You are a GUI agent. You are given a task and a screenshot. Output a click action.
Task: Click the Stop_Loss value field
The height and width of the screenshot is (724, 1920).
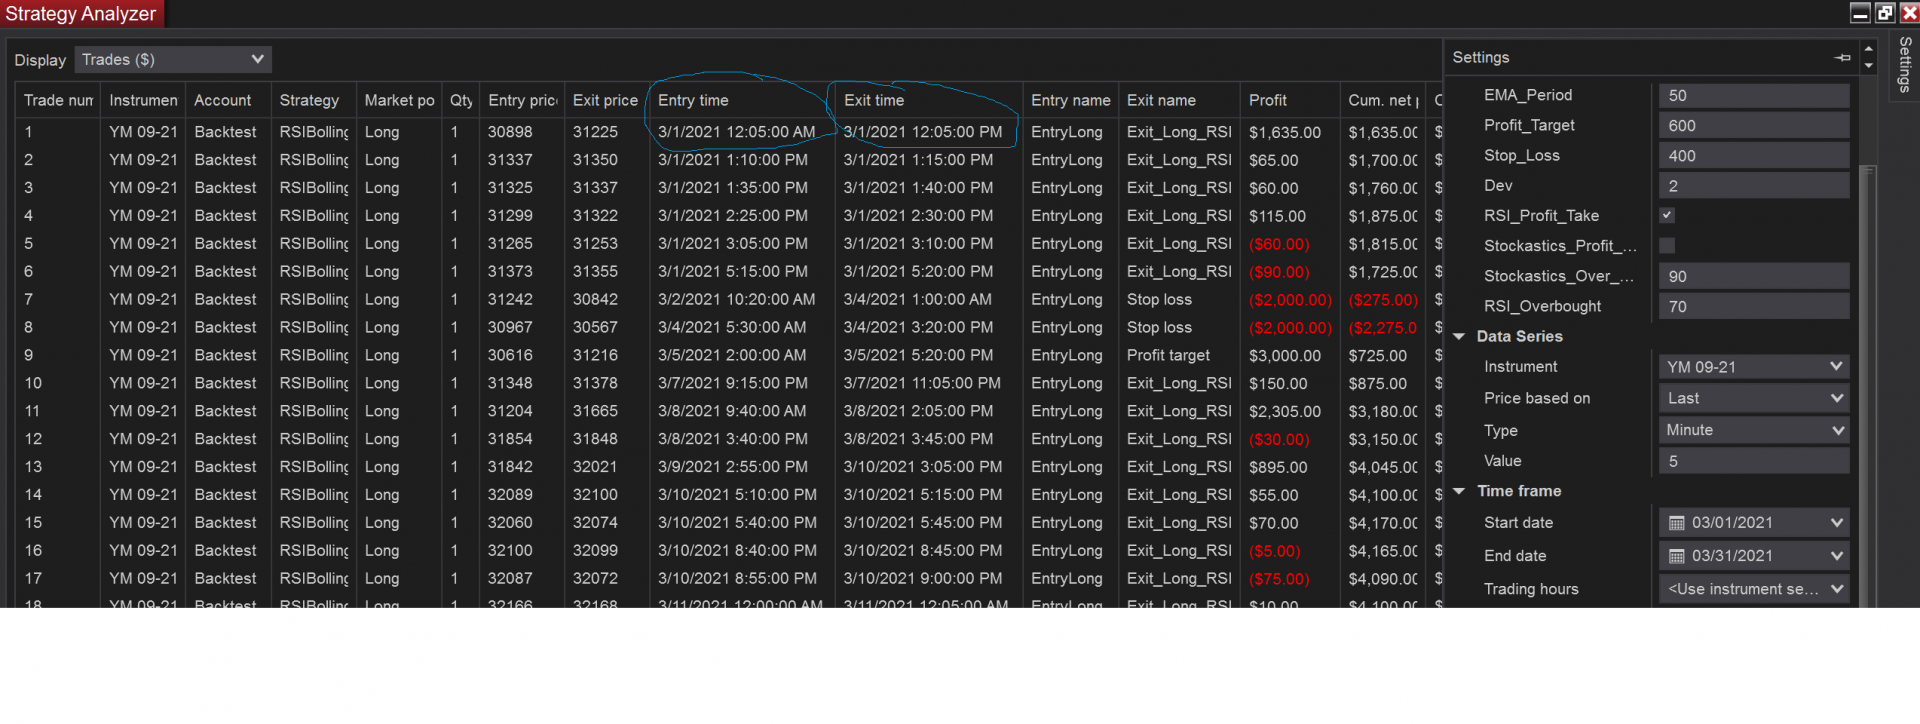(x=1754, y=156)
